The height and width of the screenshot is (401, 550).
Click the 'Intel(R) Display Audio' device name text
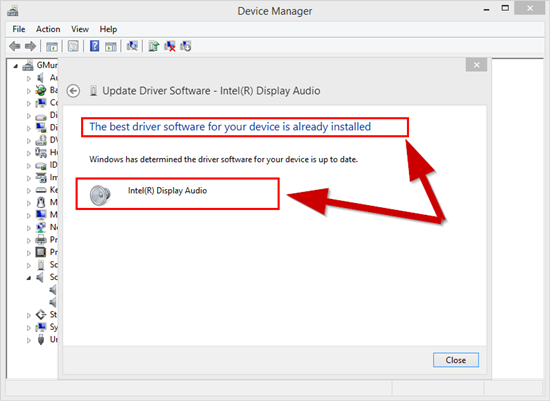(167, 191)
